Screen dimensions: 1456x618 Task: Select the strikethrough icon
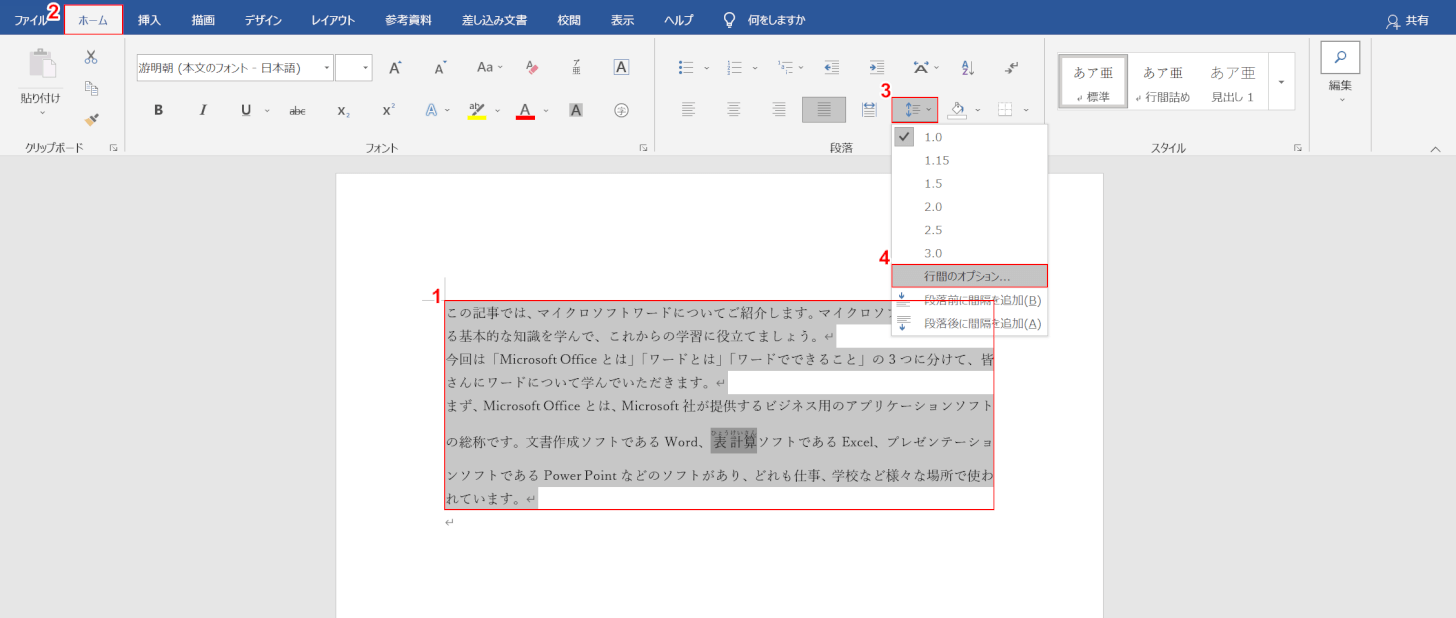click(297, 110)
